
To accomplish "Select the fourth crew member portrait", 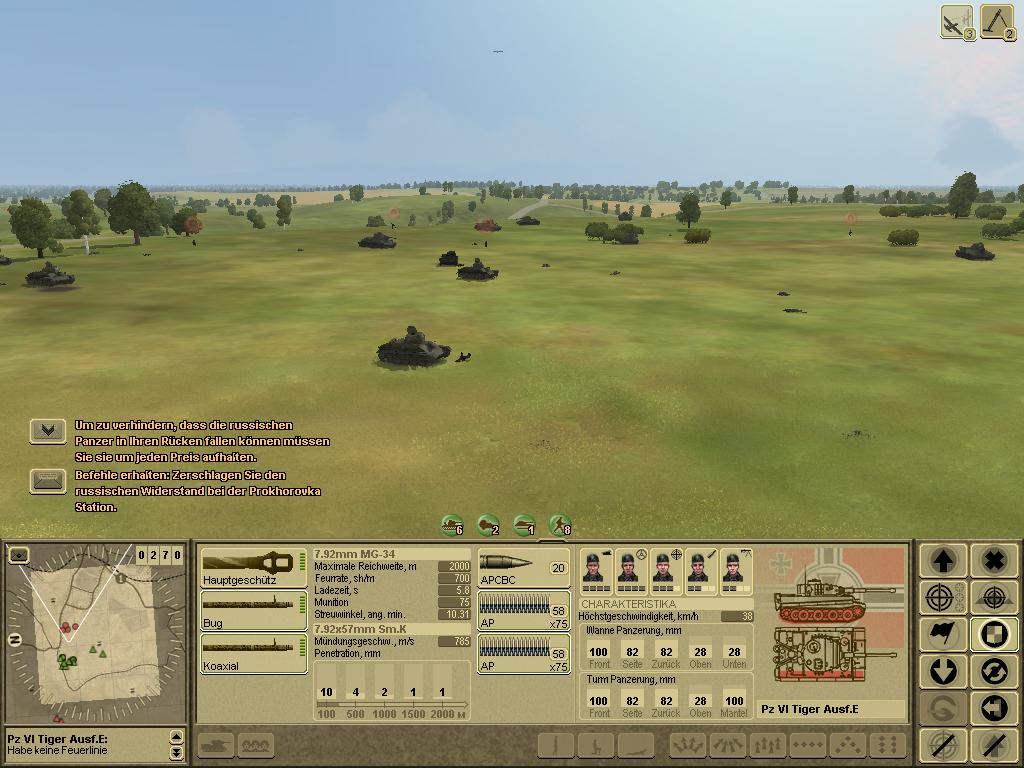I will coord(701,571).
